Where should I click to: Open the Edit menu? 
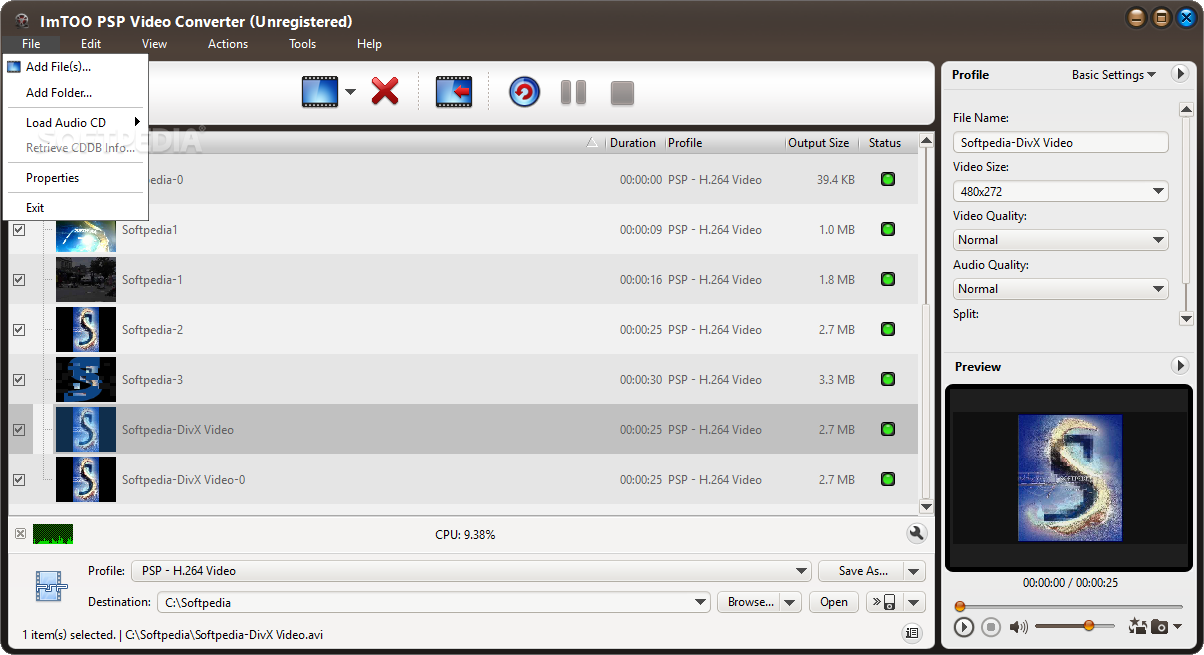[91, 44]
